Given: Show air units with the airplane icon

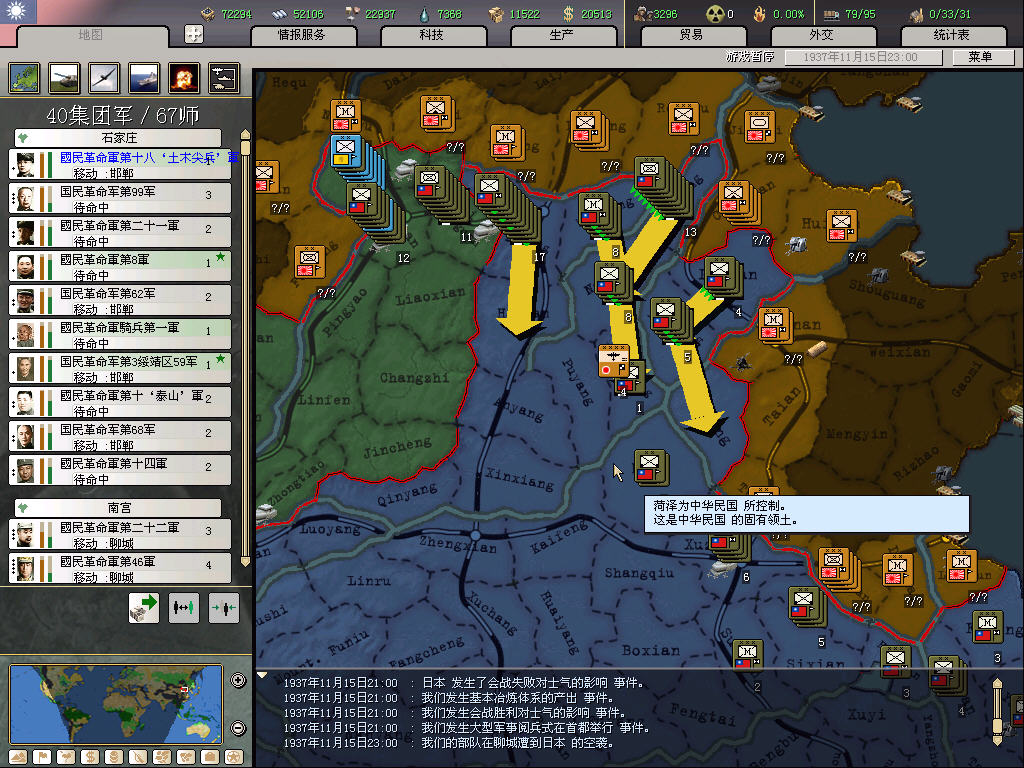Looking at the screenshot, I should (x=103, y=78).
